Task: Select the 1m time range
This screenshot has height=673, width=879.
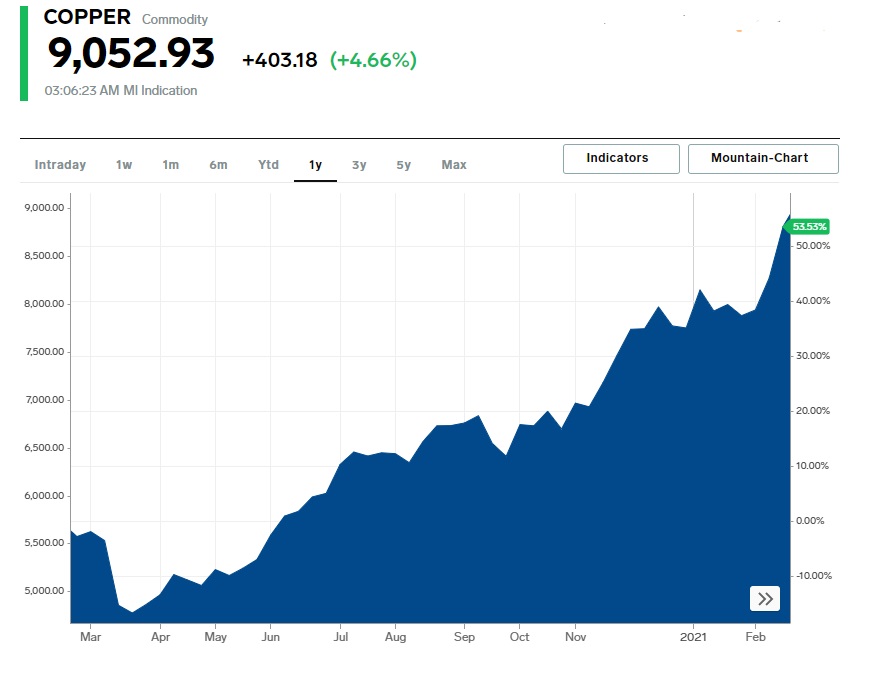Action: tap(171, 165)
